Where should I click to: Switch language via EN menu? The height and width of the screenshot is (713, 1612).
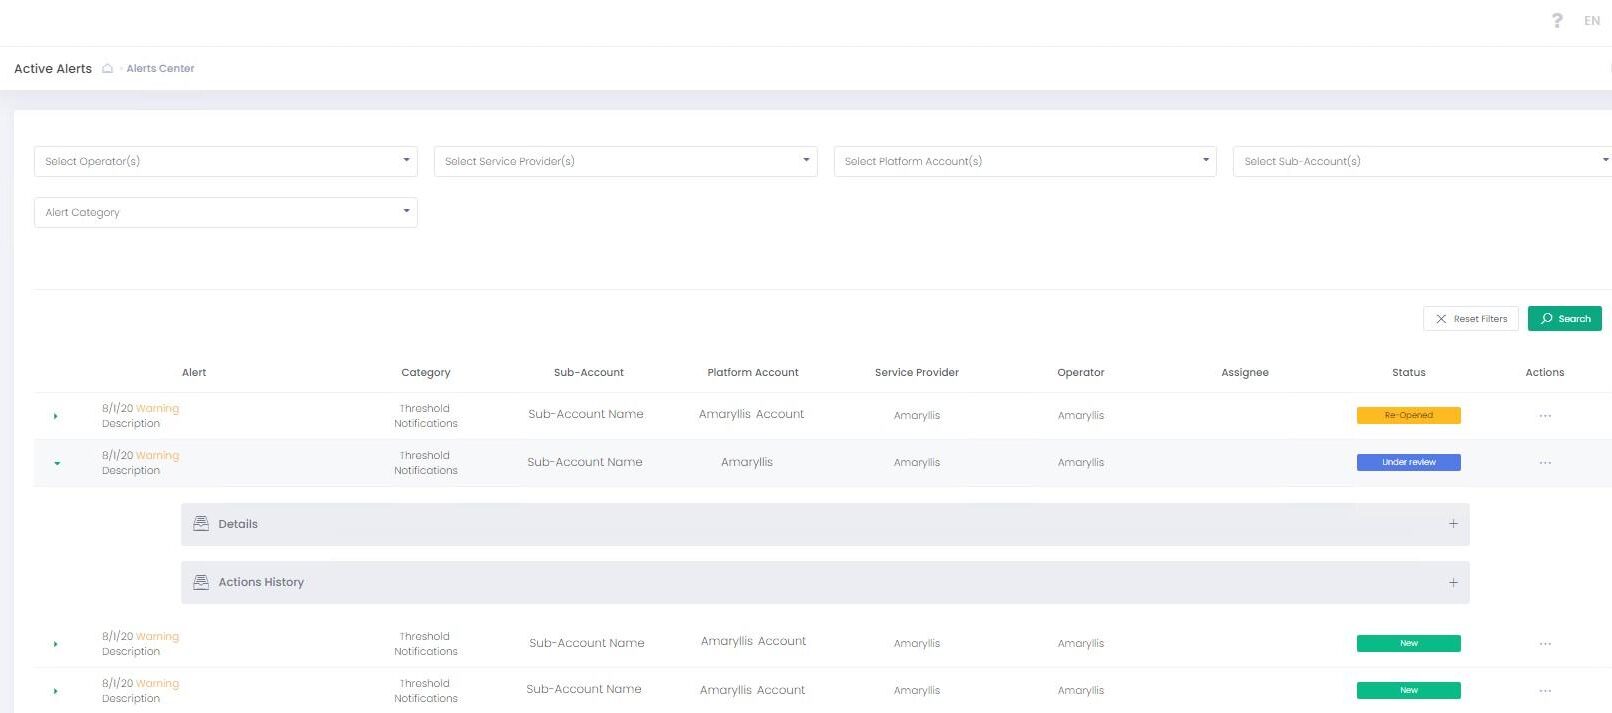pos(1592,21)
